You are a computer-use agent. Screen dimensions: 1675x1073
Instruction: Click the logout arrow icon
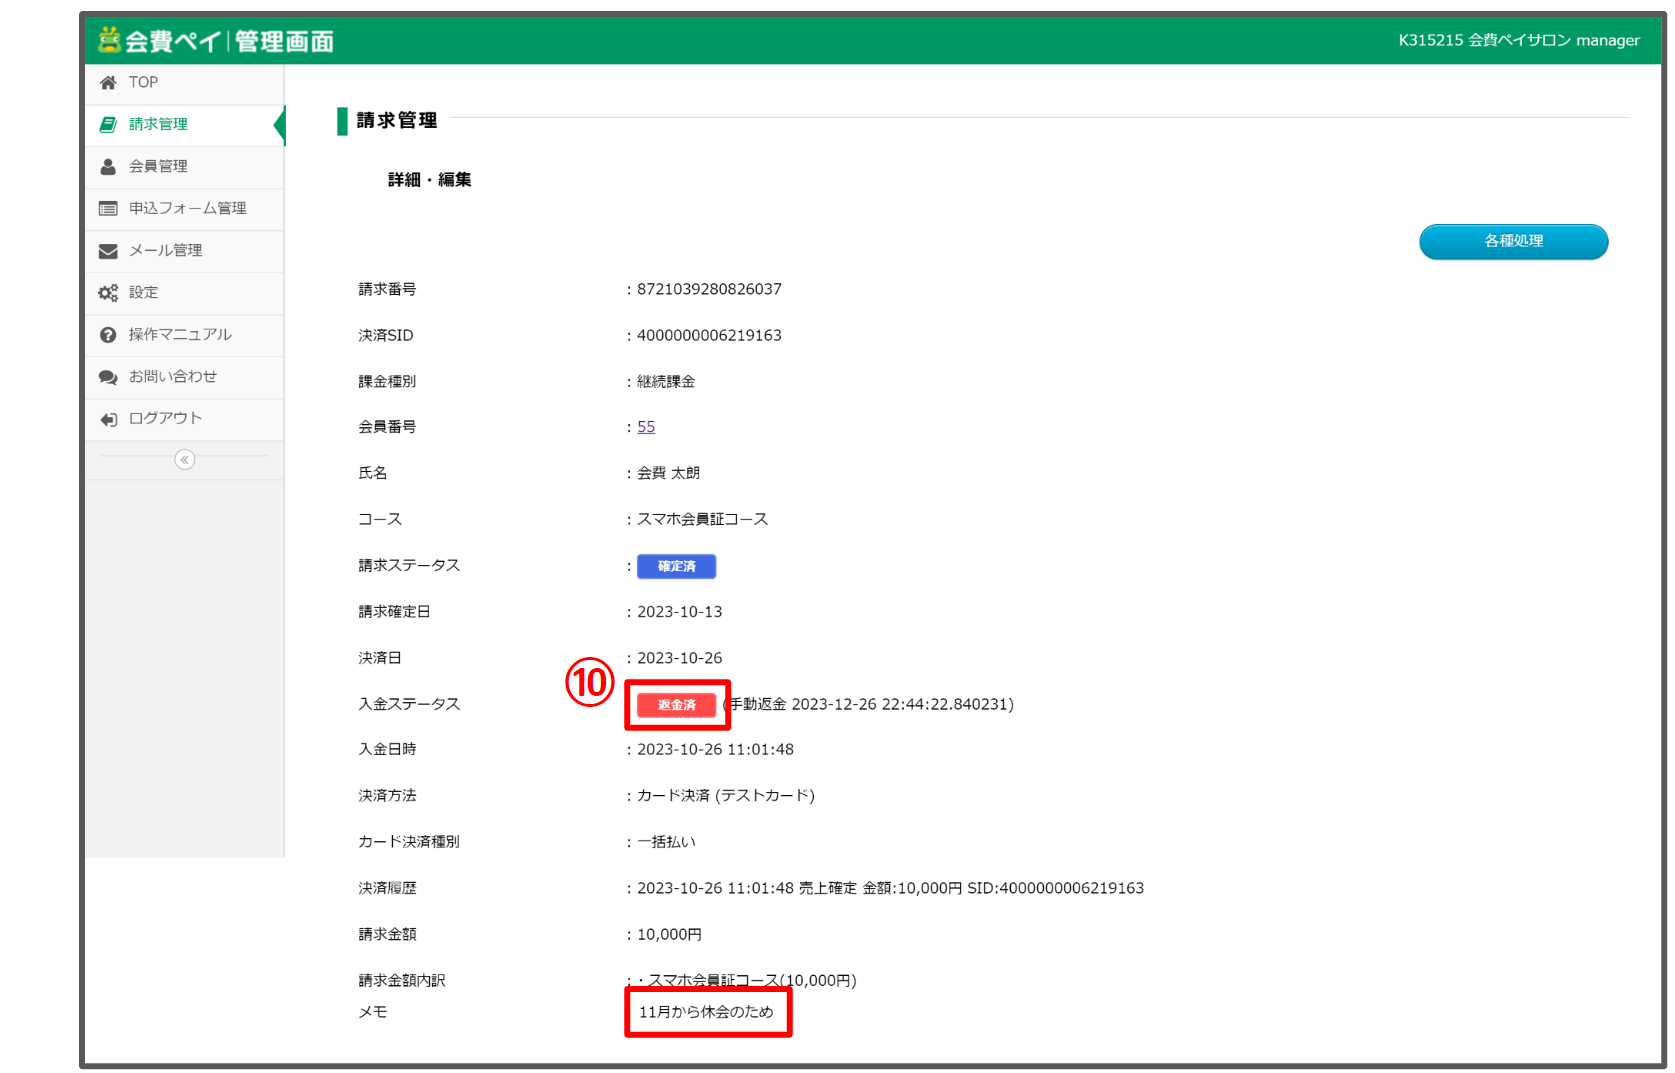108,419
